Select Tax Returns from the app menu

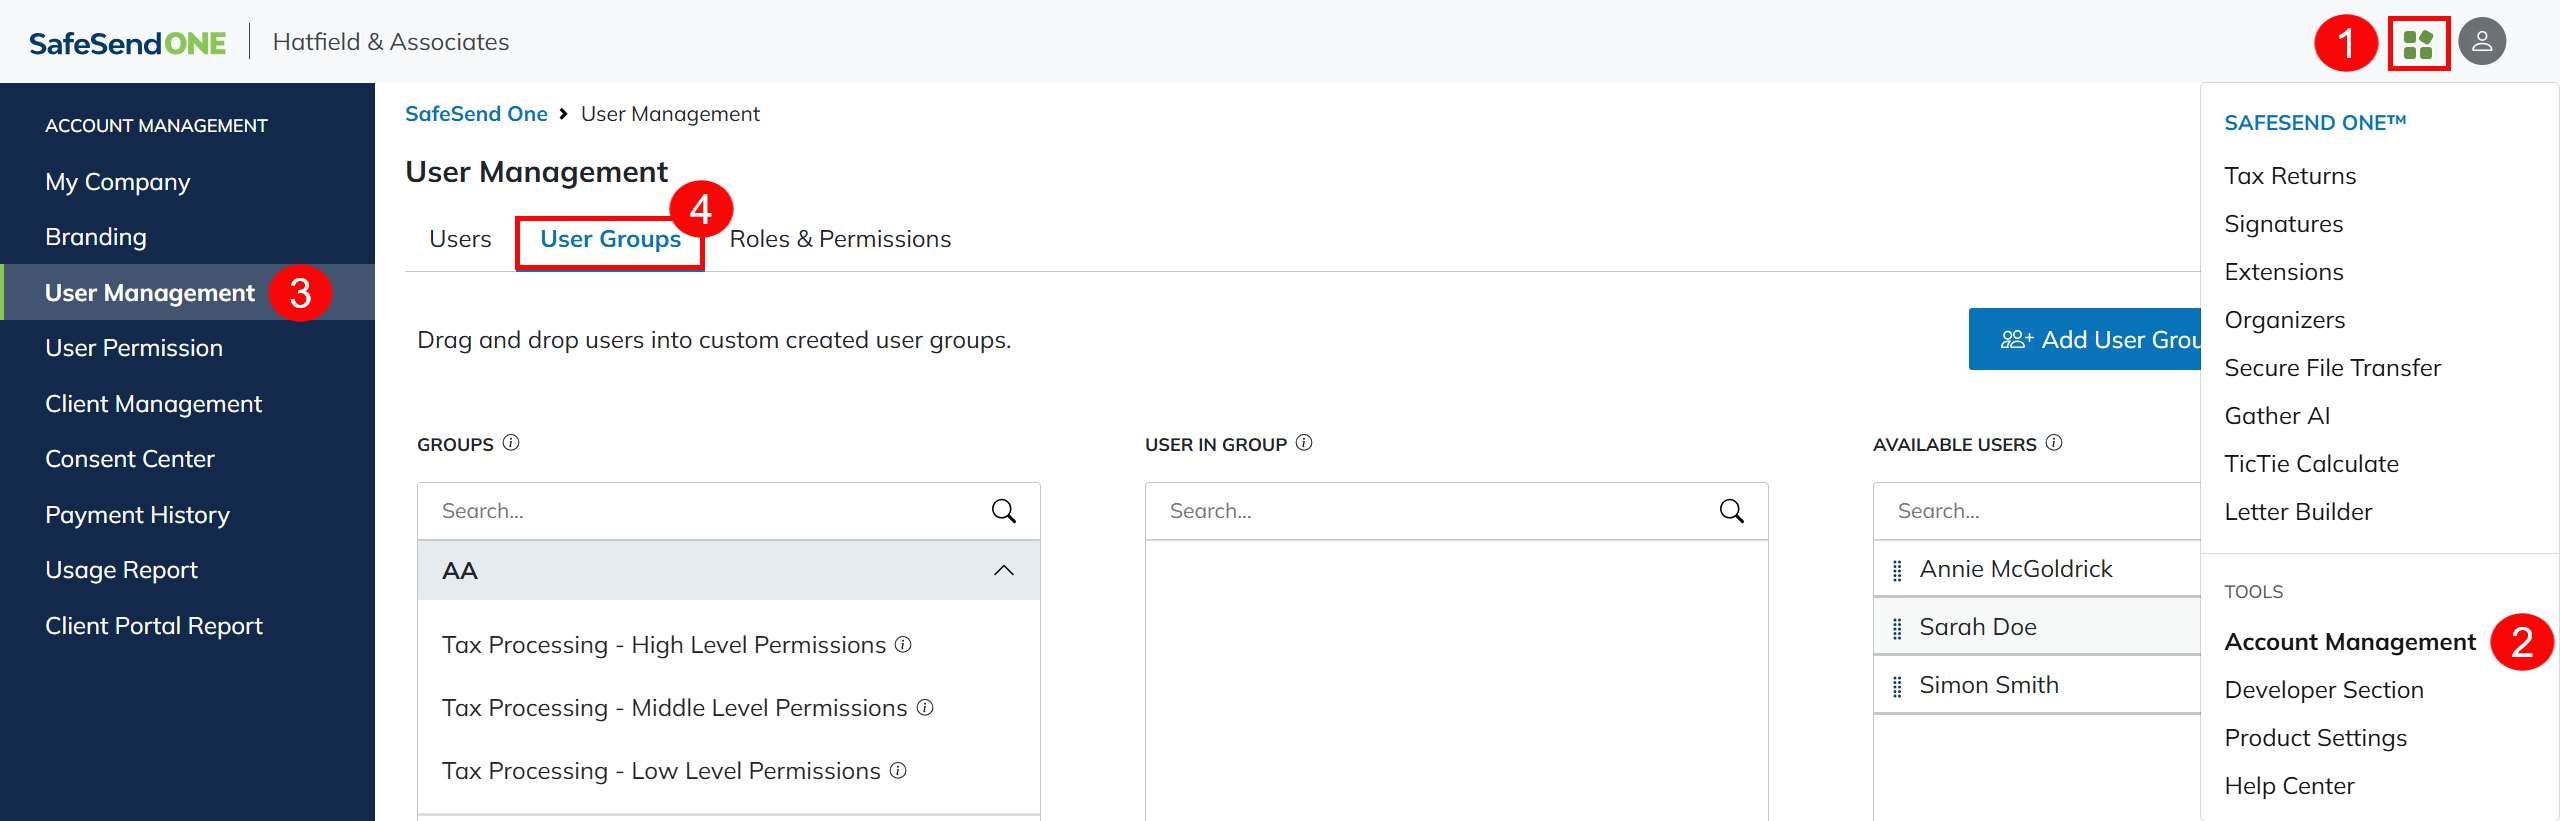[2290, 176]
